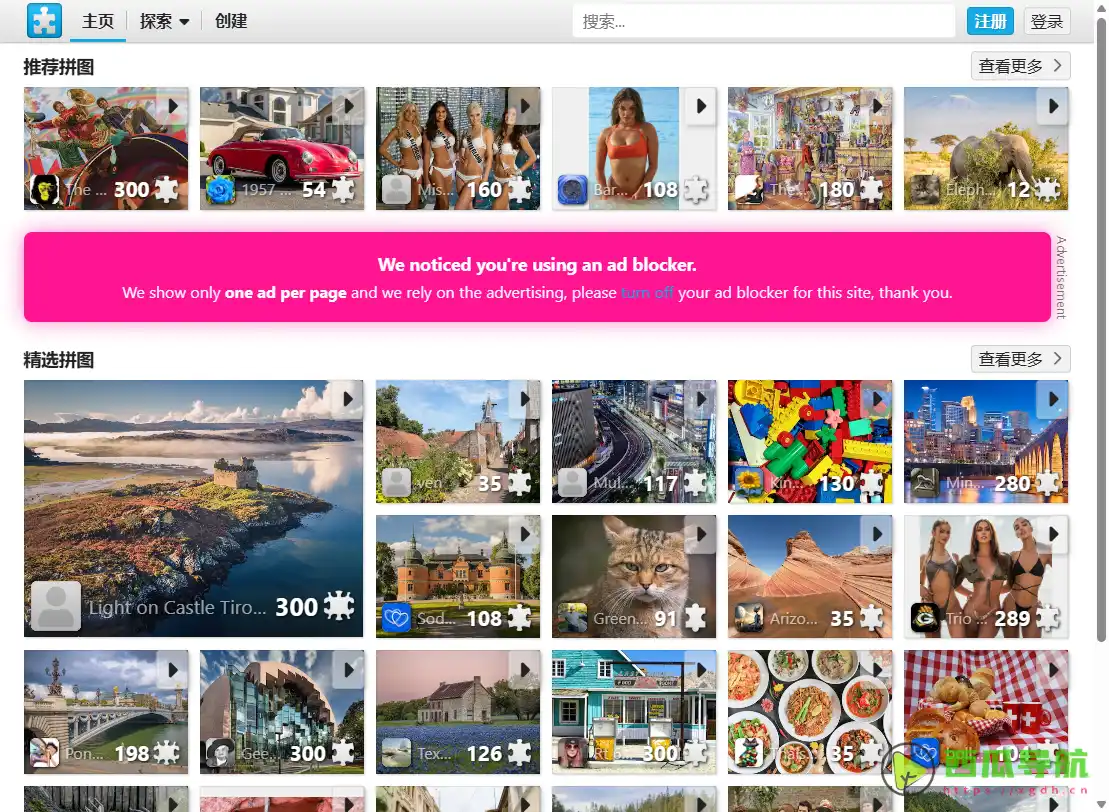The width and height of the screenshot is (1109, 812).
Task: Expand 查看更多 for 精选拼图 section
Action: pyautogui.click(x=1021, y=359)
